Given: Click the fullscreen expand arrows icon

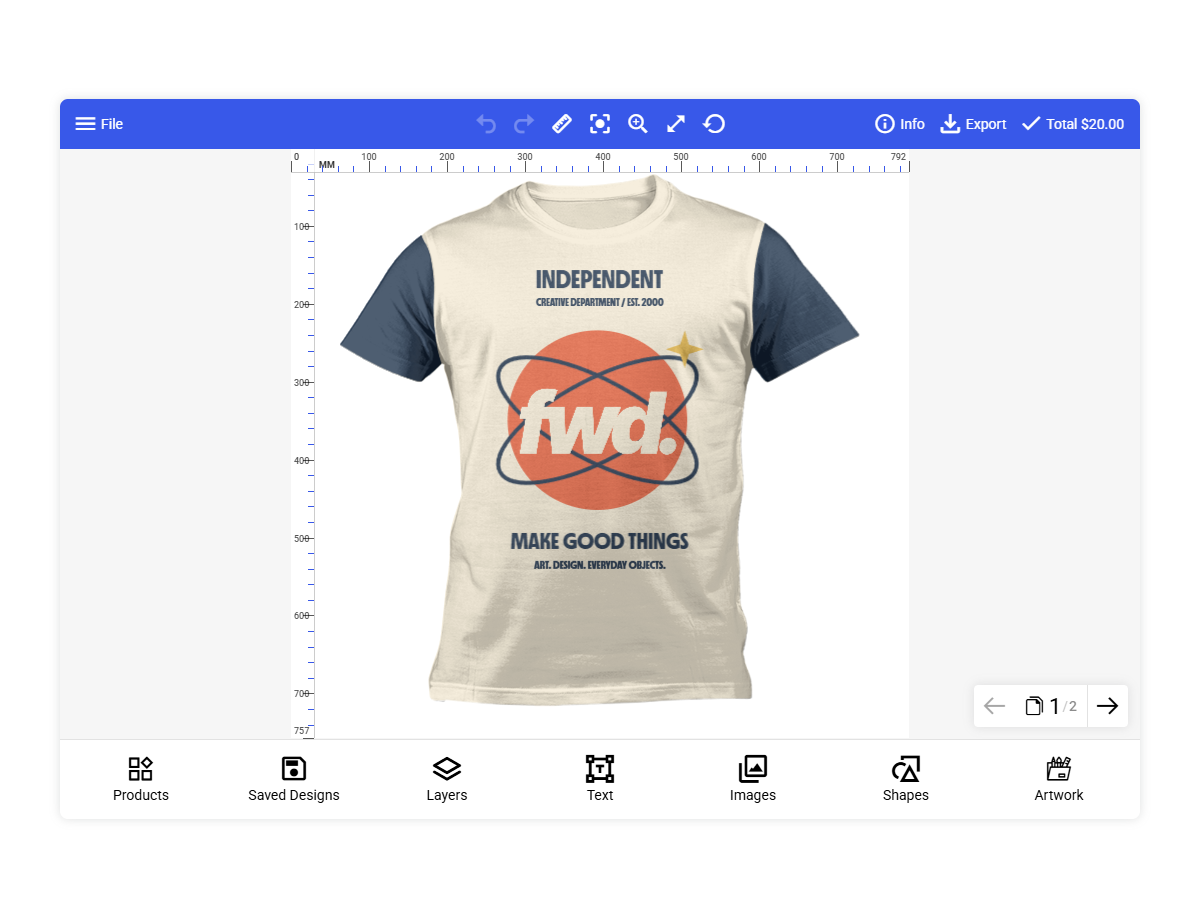Looking at the screenshot, I should click(x=676, y=124).
